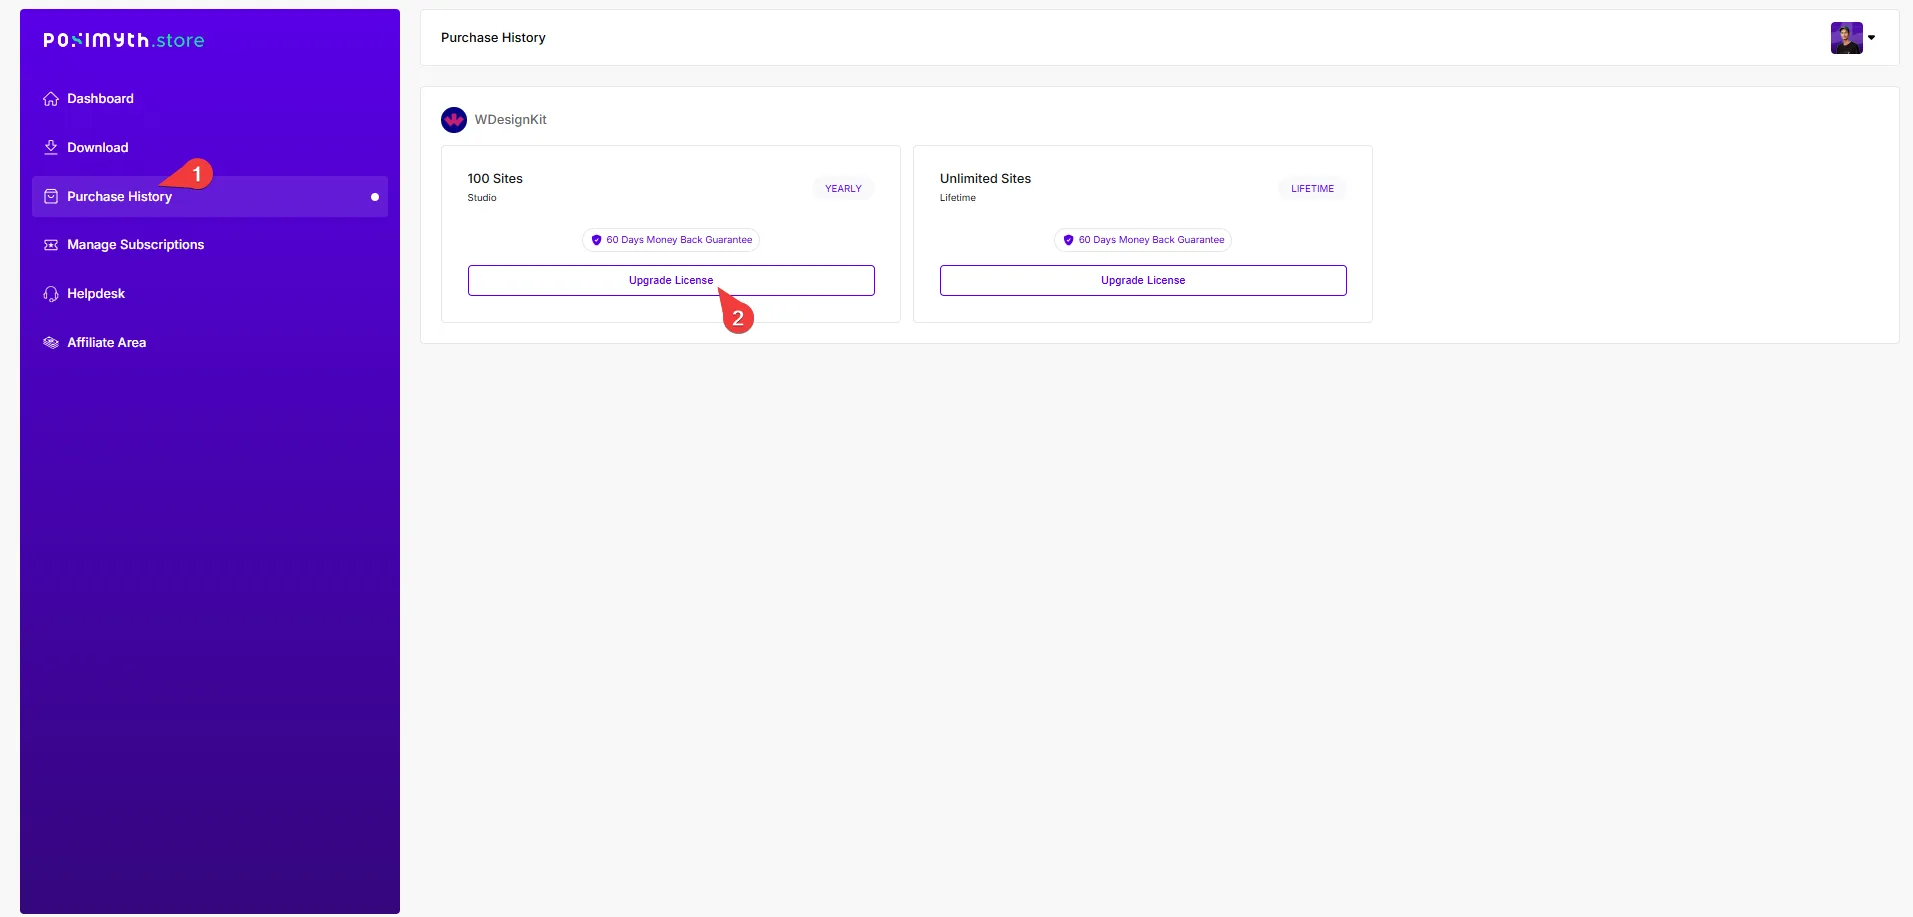Click the YEARLY badge on 100 Sites
This screenshot has height=917, width=1913.
(843, 189)
